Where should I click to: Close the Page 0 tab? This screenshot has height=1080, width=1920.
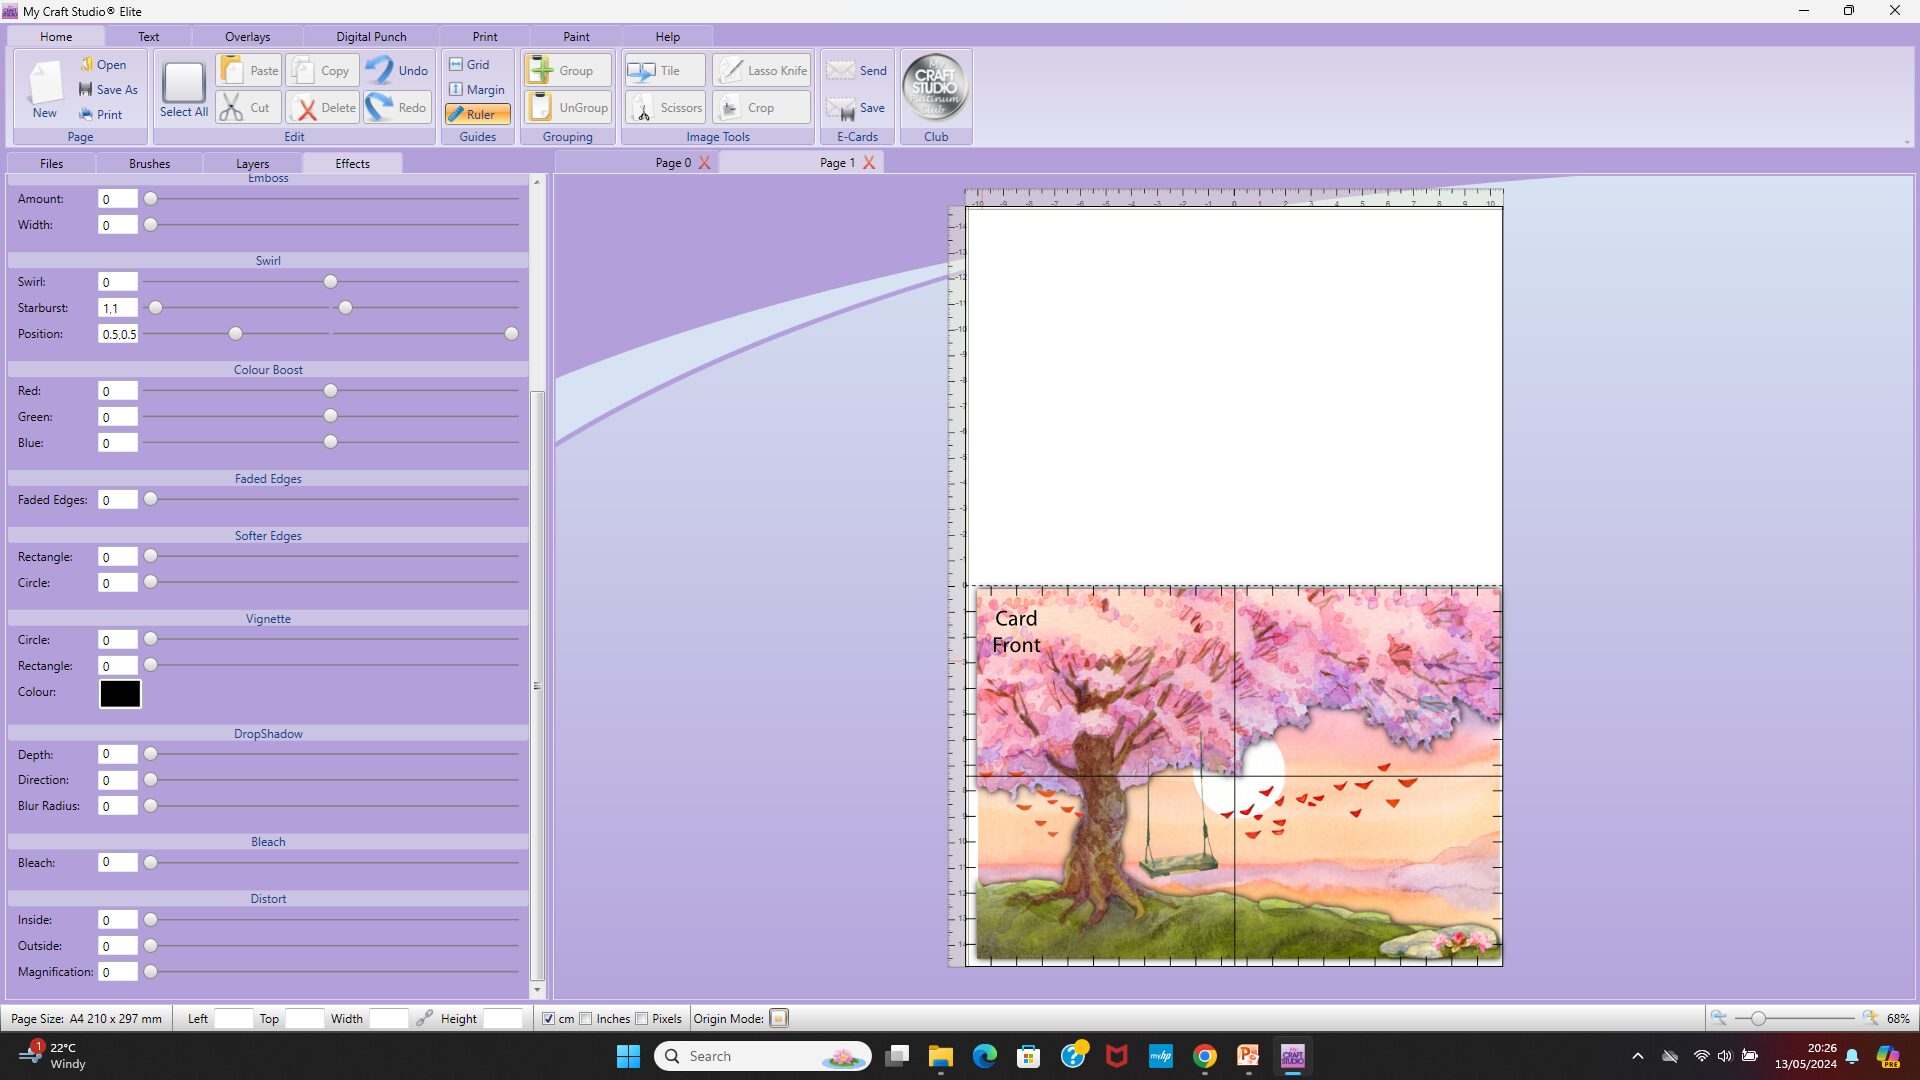pos(705,163)
